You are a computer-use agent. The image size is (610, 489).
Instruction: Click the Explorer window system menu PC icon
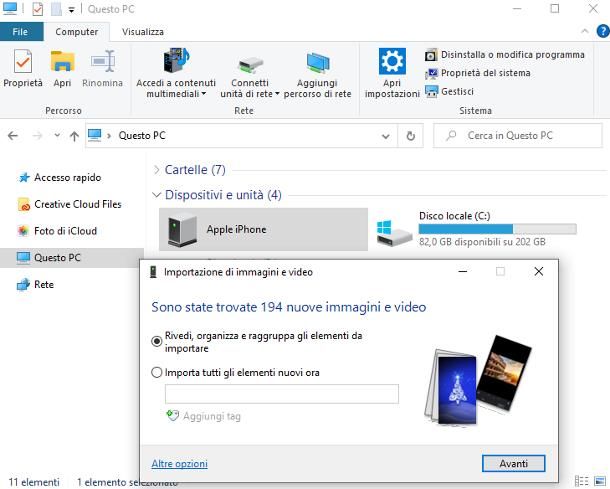10,9
